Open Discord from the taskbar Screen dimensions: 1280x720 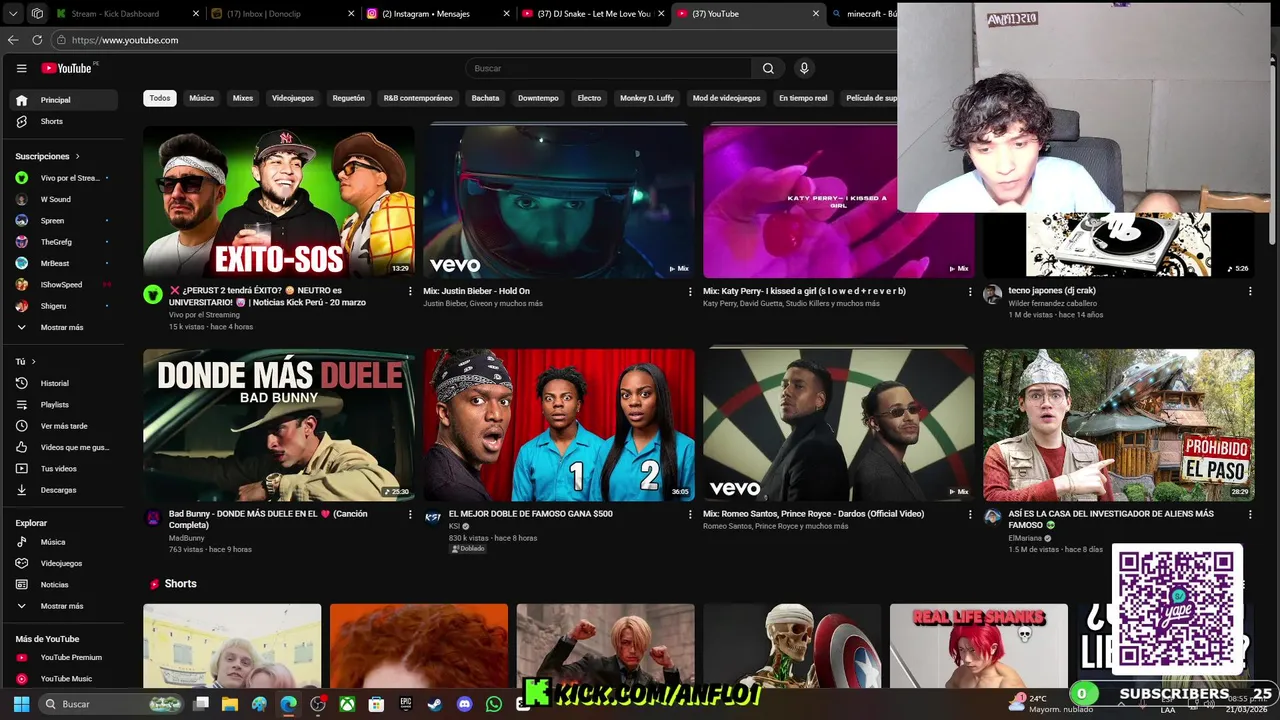(464, 704)
